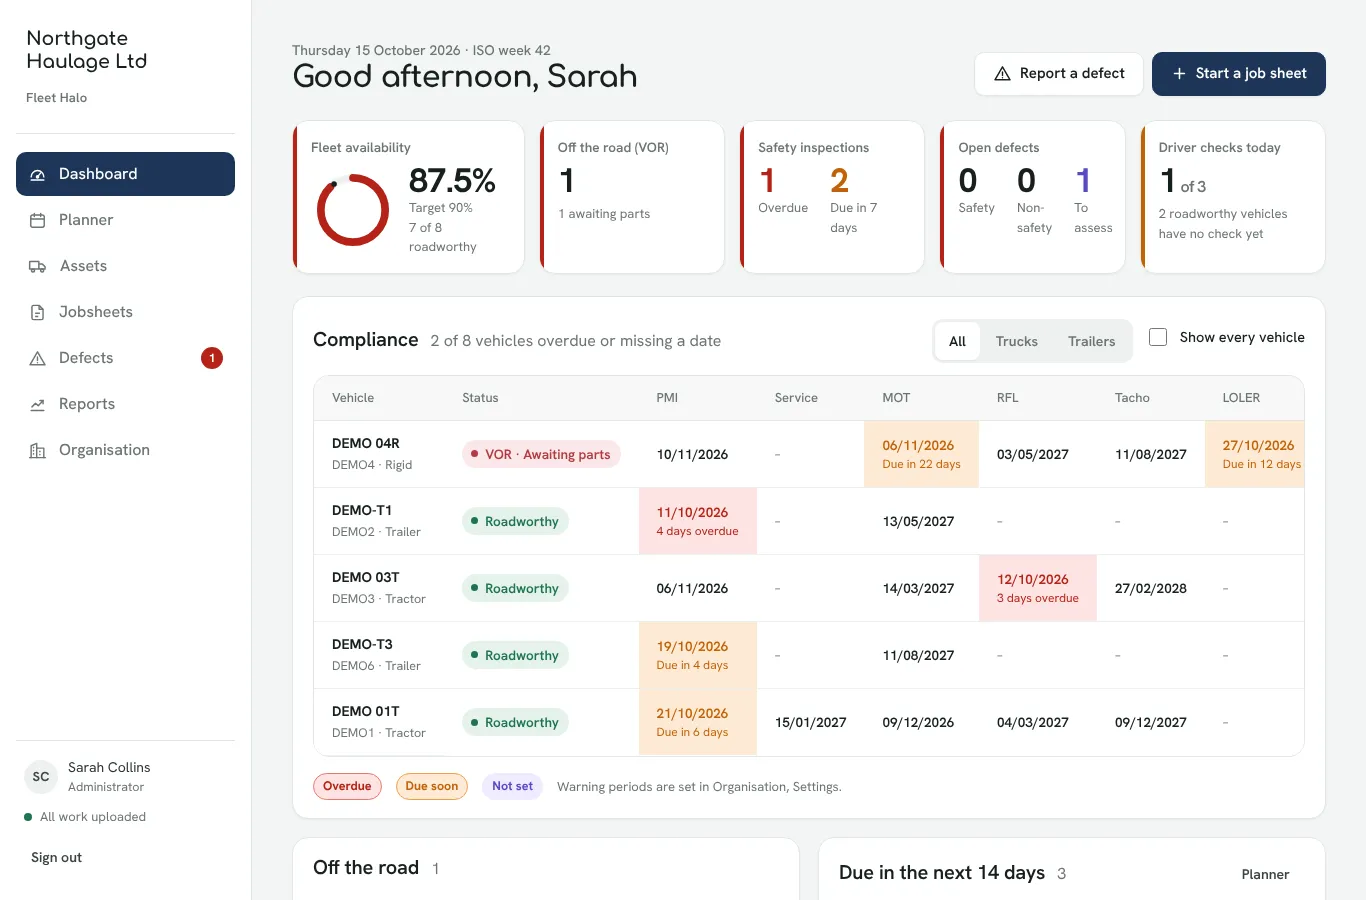Click the Organisation building icon
1366x900 pixels.
(38, 450)
